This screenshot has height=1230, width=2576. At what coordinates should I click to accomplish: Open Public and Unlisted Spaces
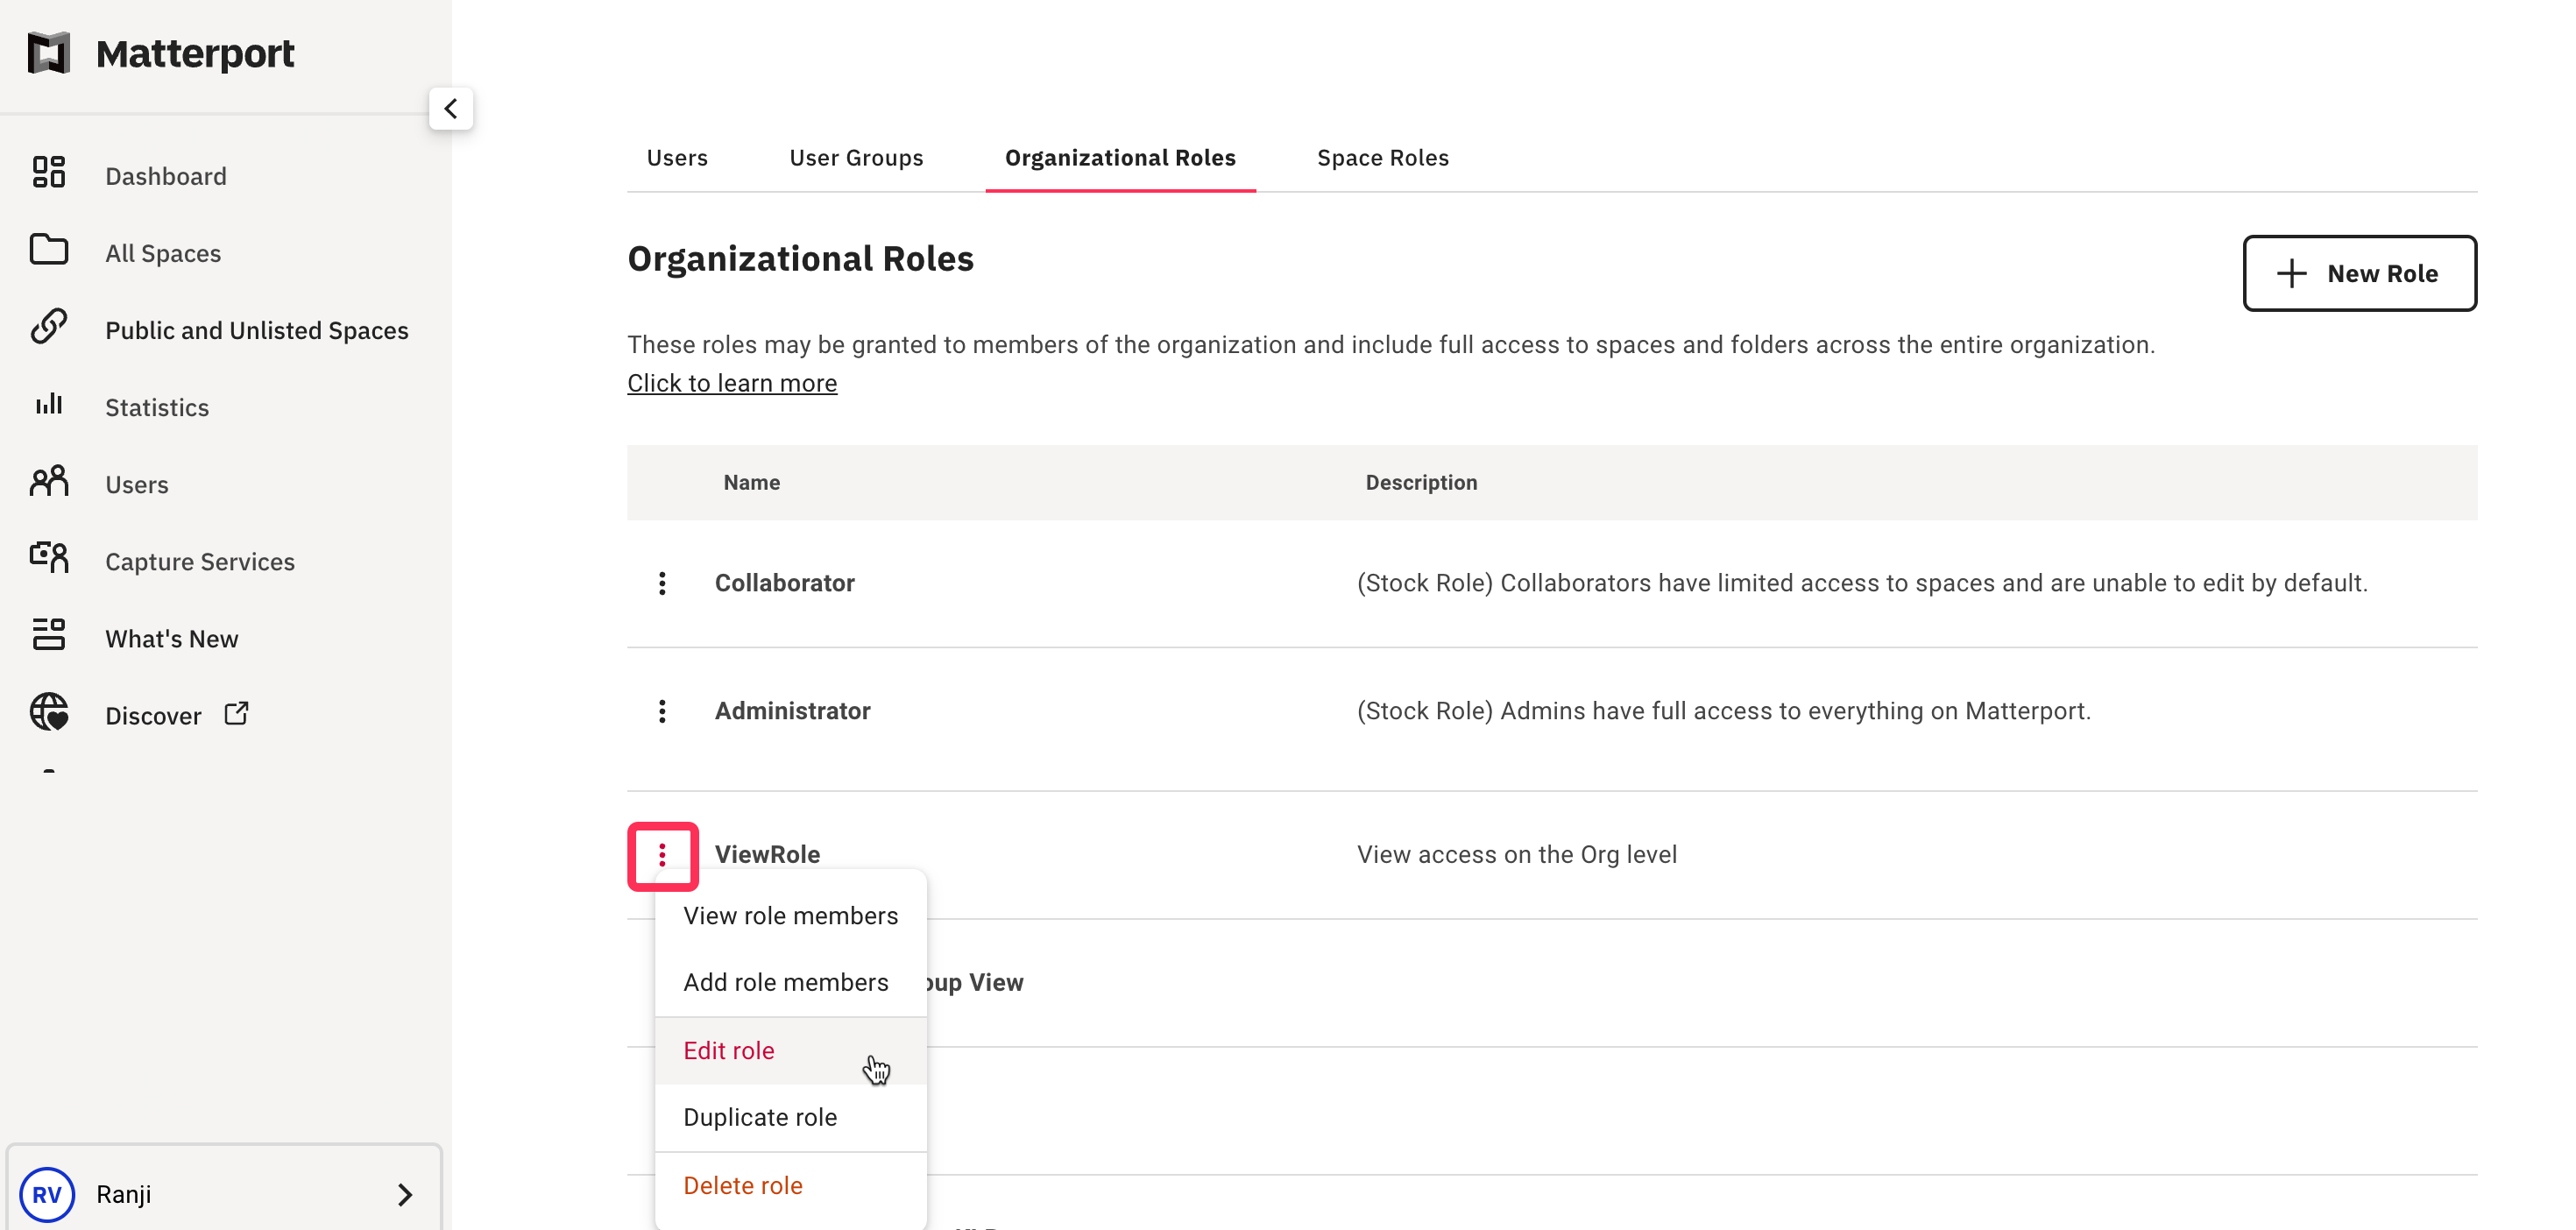coord(257,330)
